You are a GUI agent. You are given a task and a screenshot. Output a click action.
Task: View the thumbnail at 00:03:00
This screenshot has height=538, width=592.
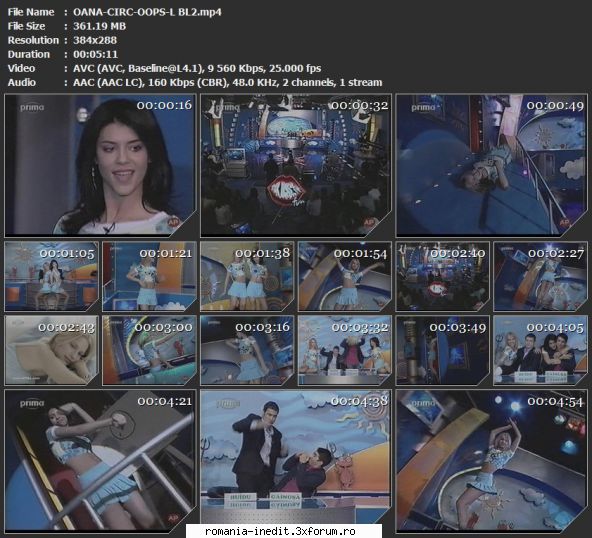149,350
